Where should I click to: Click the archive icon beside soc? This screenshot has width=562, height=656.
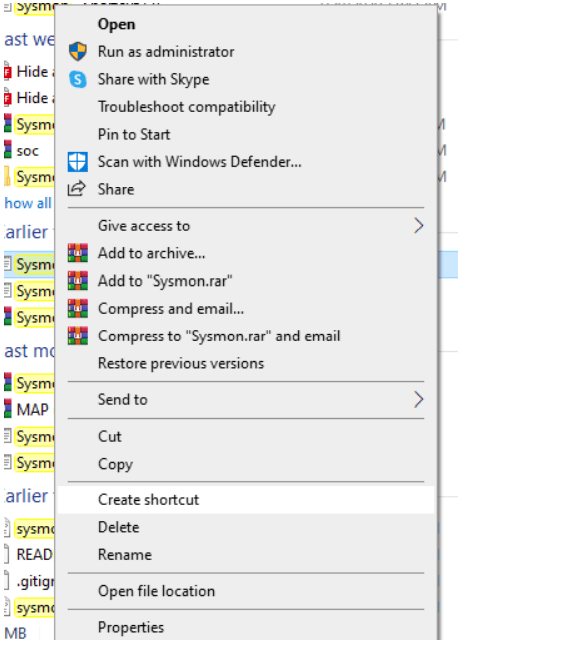click(x=8, y=150)
